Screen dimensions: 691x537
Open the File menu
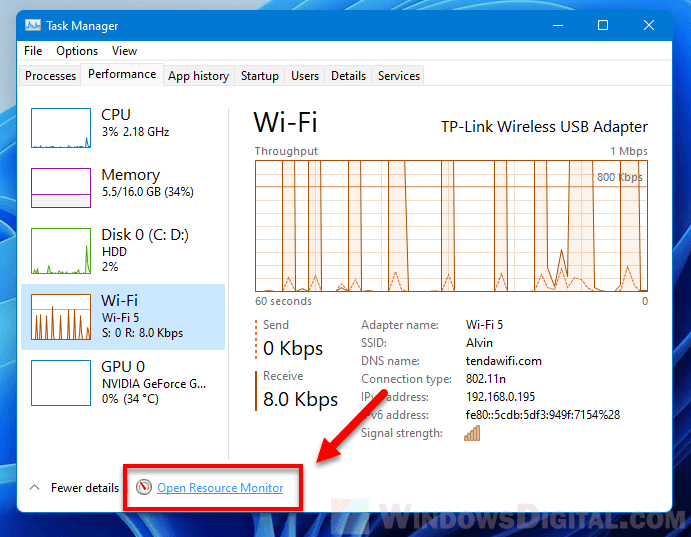pyautogui.click(x=33, y=51)
